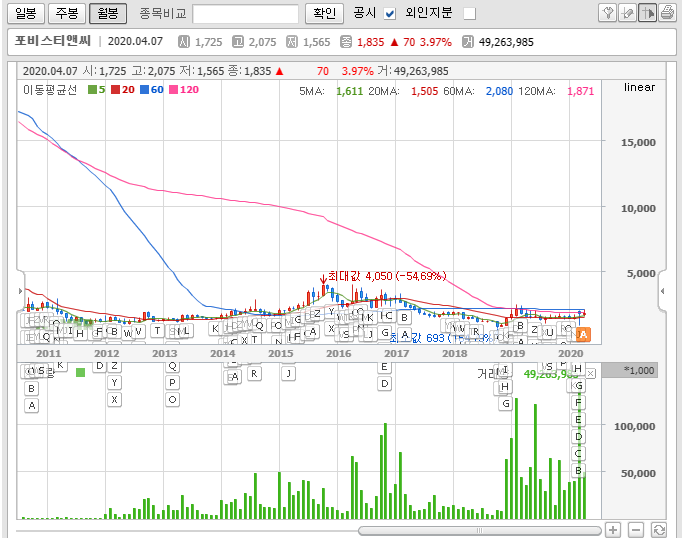
Task: Zoom in with the plus button
Action: 613,530
